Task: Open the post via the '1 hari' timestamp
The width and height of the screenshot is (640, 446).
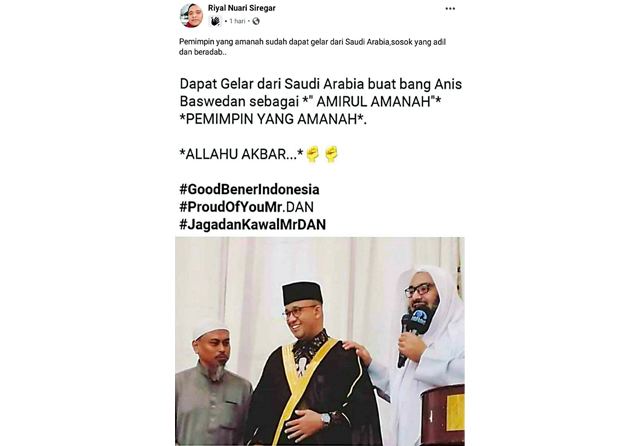Action: [237, 21]
